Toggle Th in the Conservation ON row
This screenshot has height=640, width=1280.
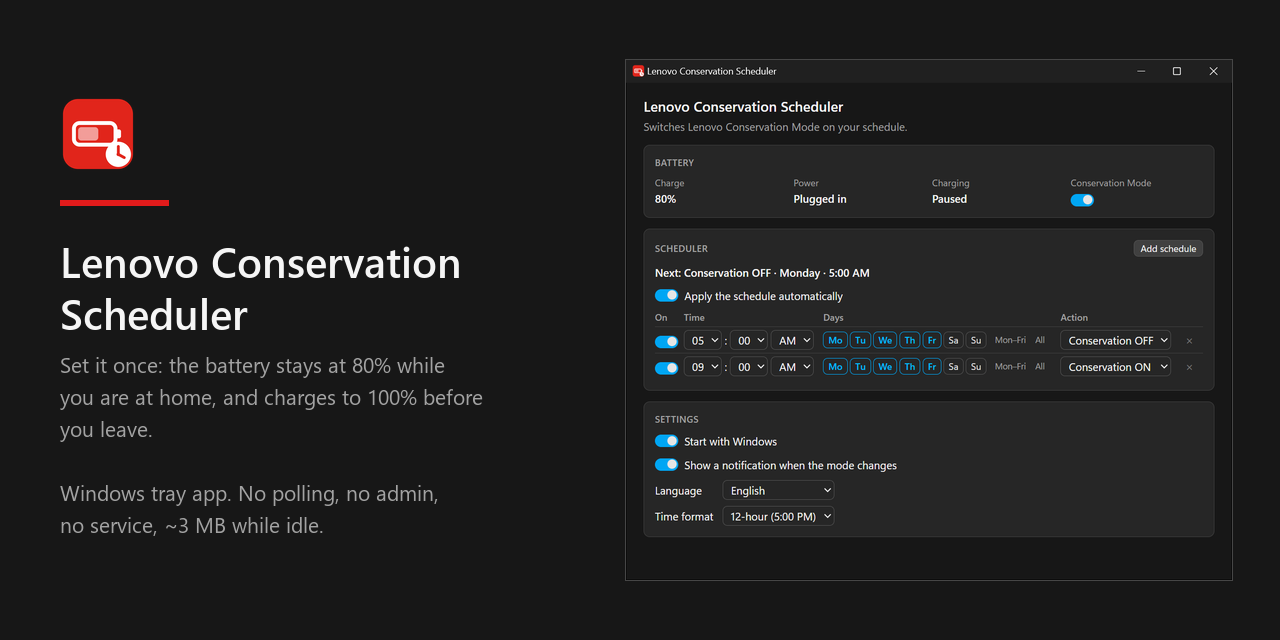tap(909, 367)
